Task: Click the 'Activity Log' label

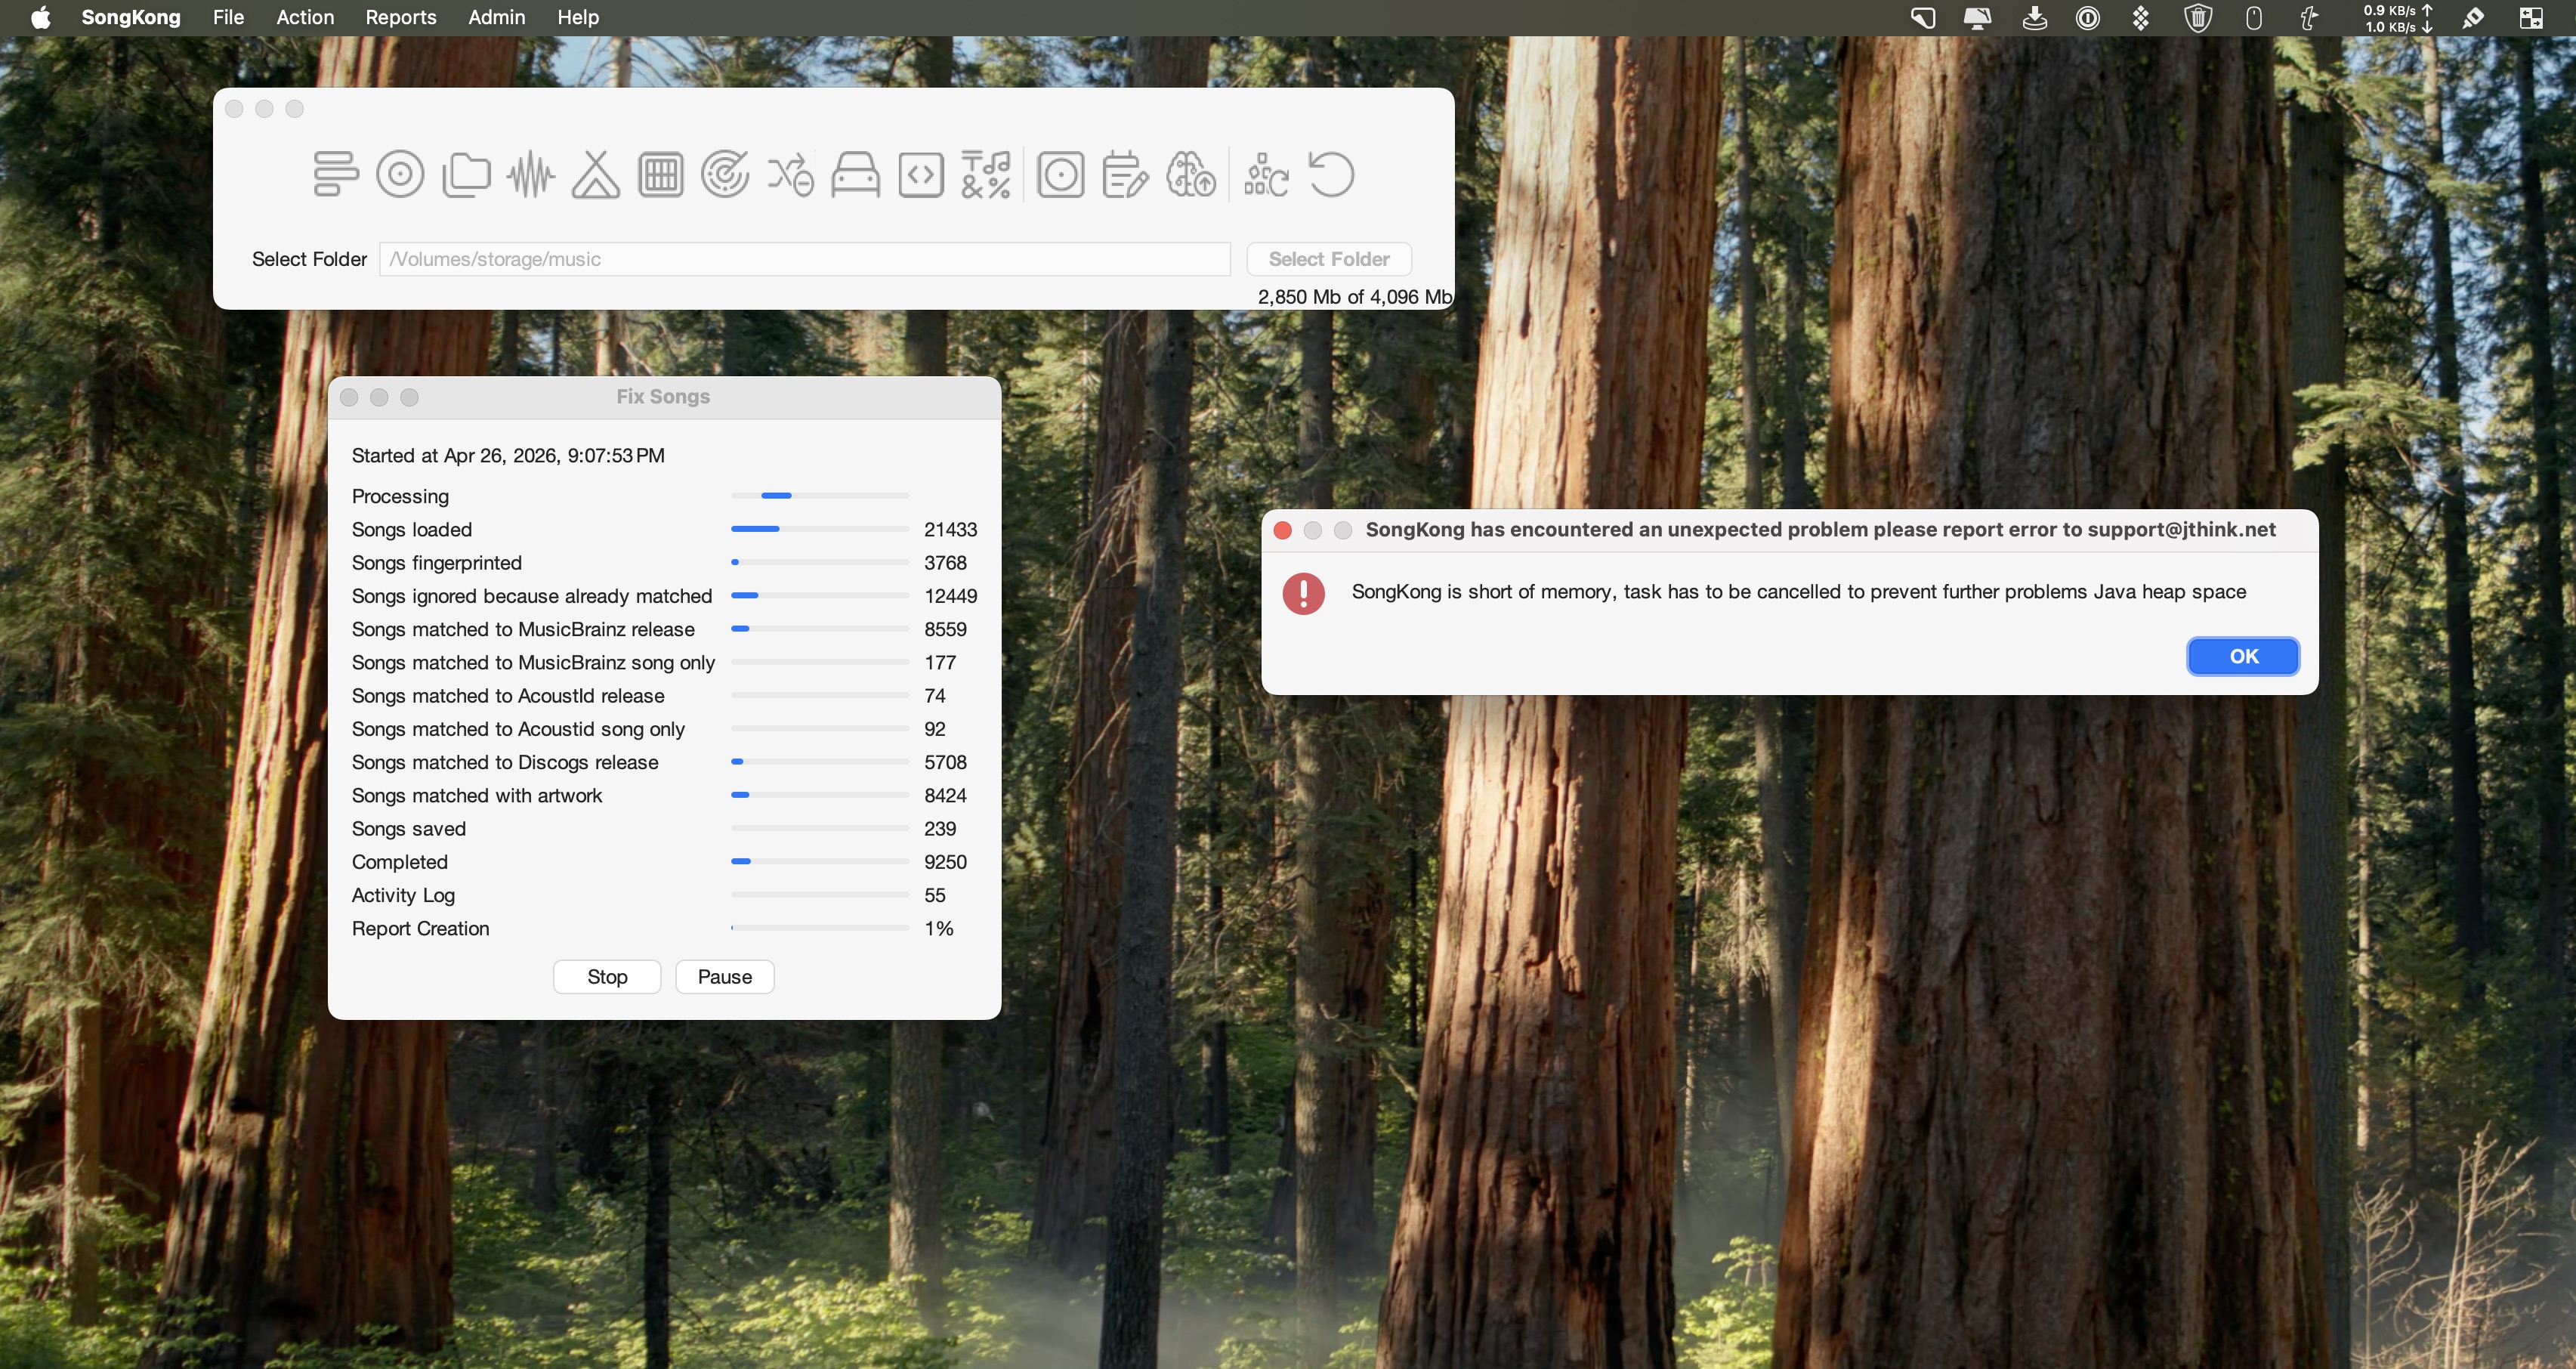Action: click(403, 896)
